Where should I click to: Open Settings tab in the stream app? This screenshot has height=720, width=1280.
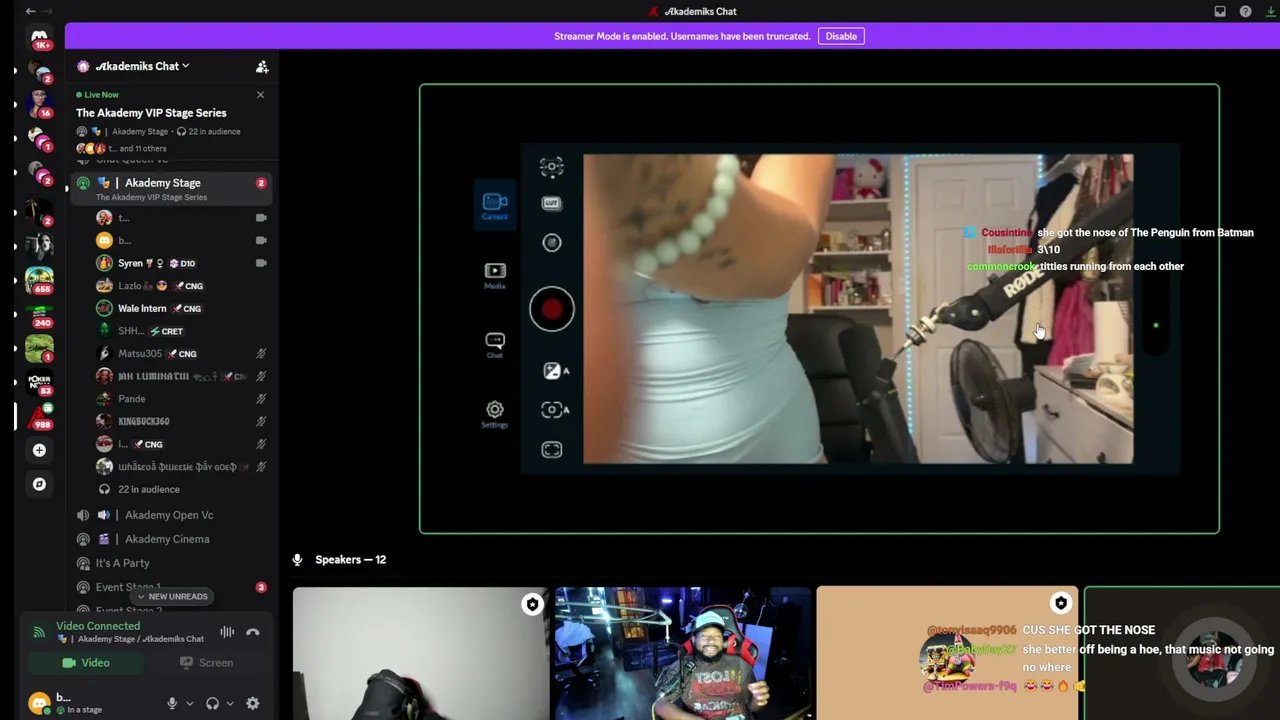tap(495, 413)
